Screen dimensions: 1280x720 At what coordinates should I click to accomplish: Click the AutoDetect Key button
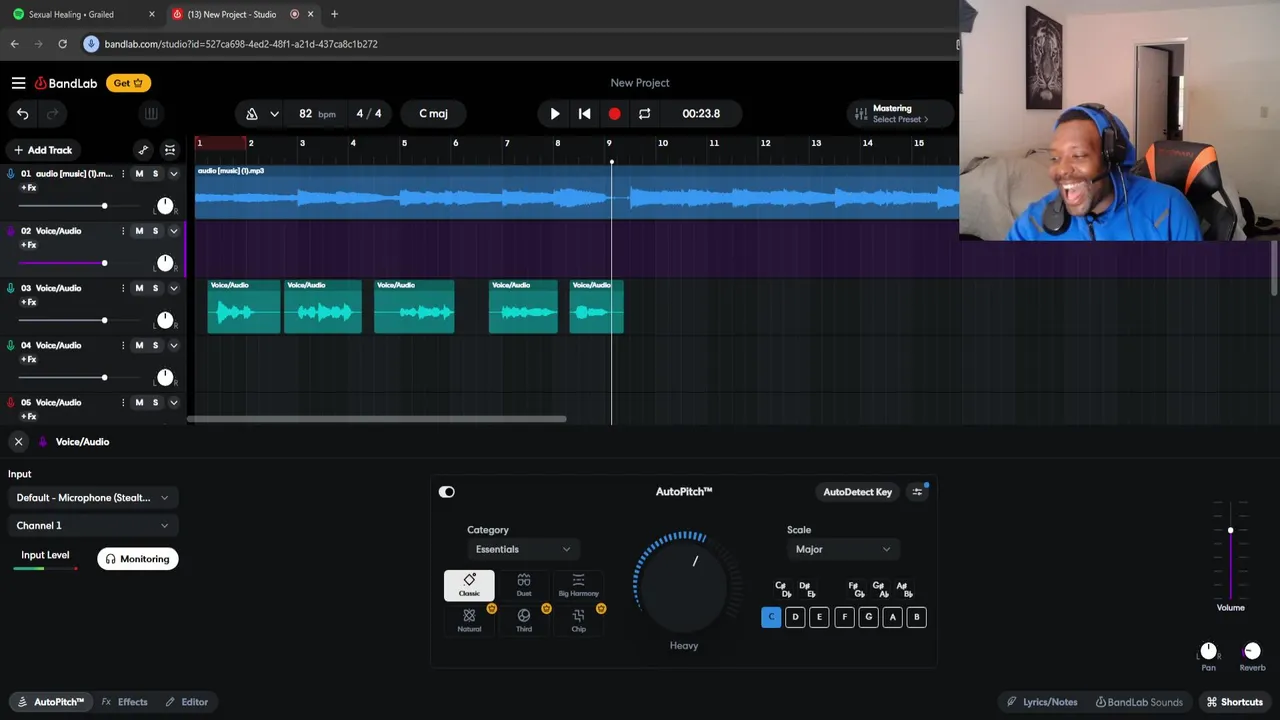pos(857,492)
